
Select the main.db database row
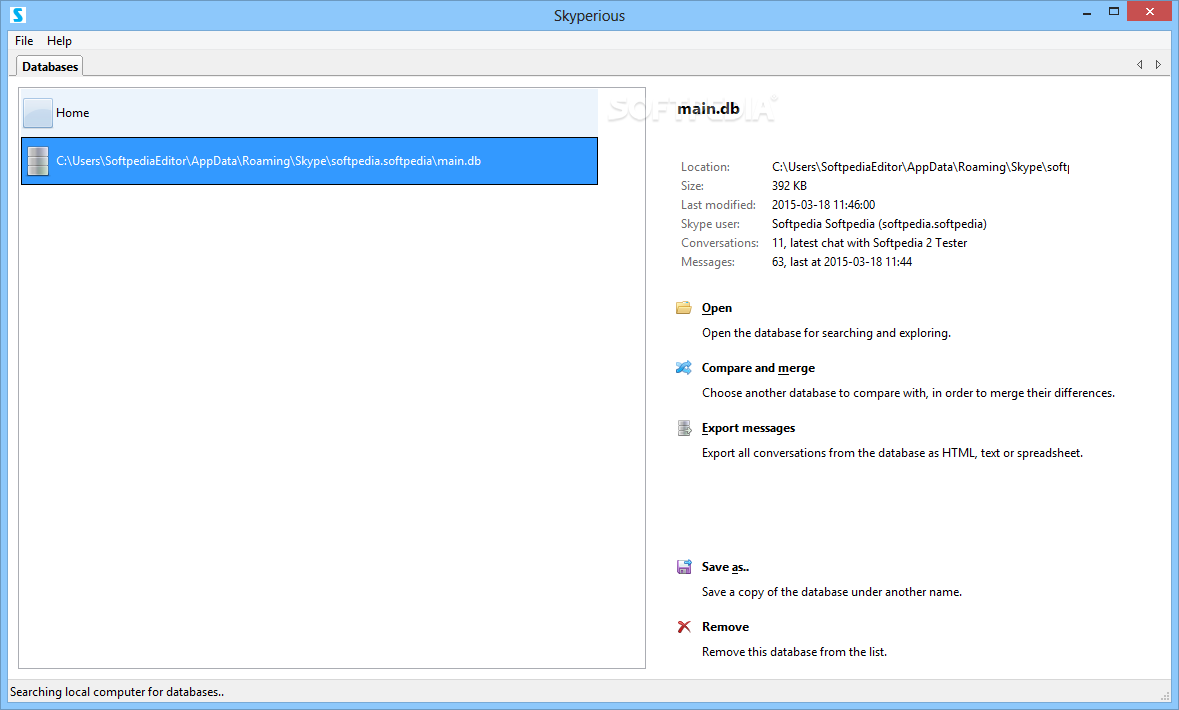tap(309, 161)
